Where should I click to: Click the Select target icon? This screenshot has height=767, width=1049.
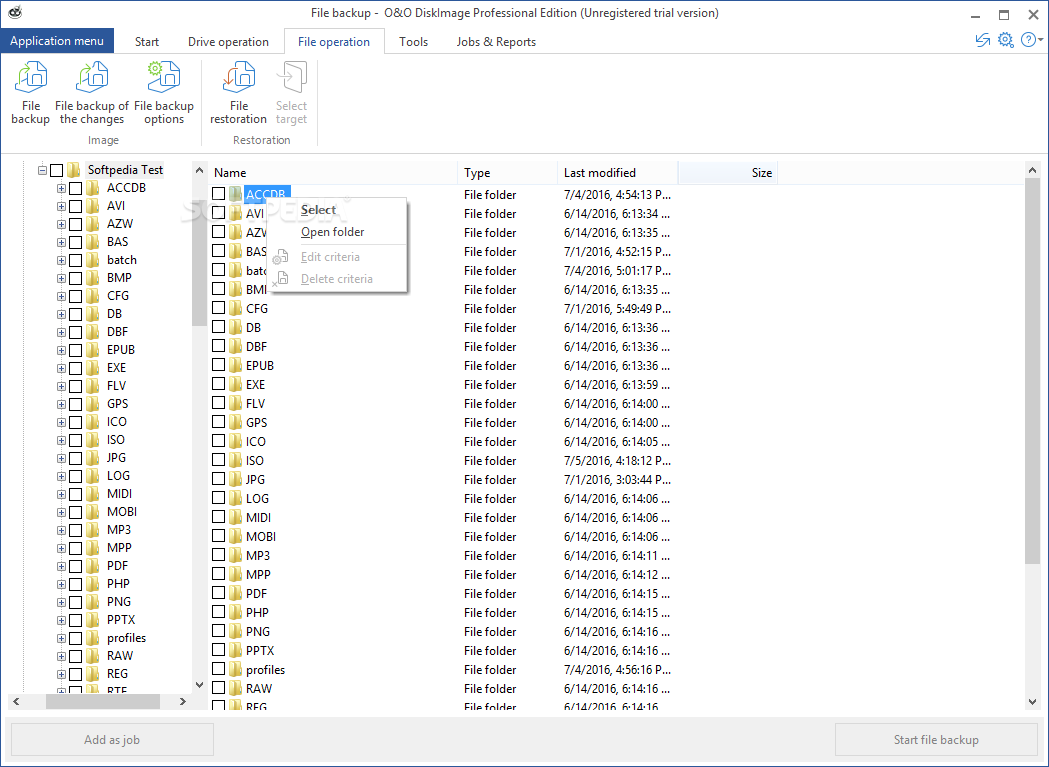pyautogui.click(x=292, y=77)
